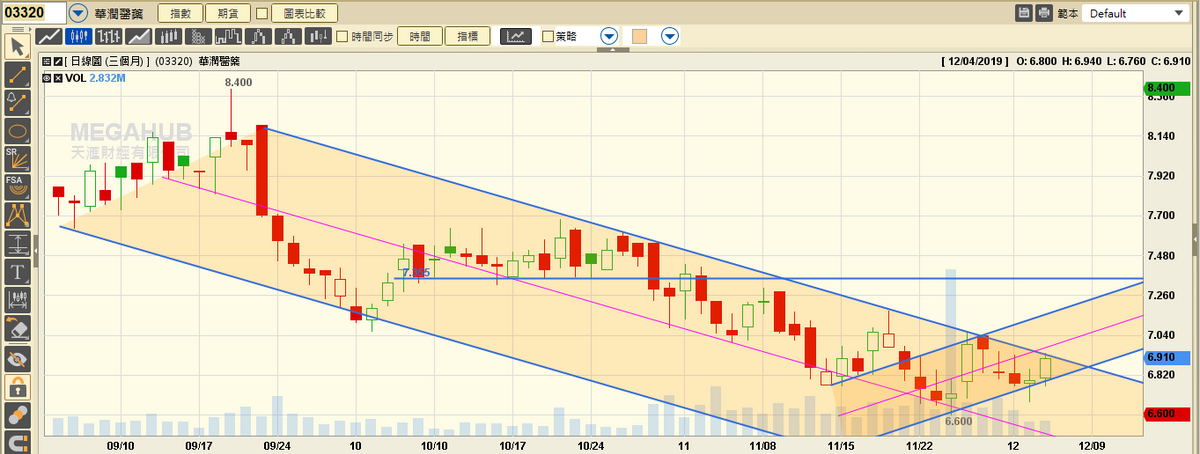
Task: Click the 09/24 date label on time axis
Action: pyautogui.click(x=277, y=446)
